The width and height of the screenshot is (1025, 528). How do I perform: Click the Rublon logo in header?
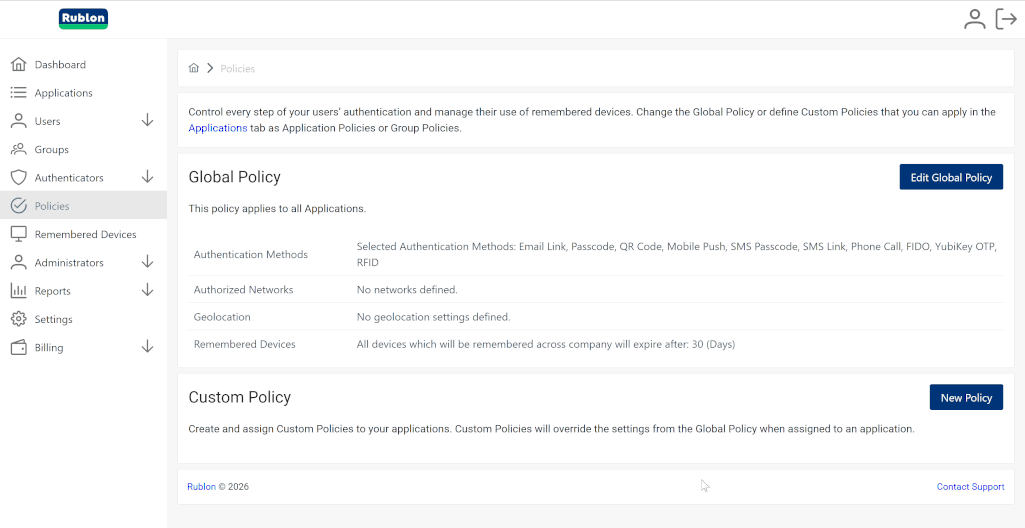[83, 19]
